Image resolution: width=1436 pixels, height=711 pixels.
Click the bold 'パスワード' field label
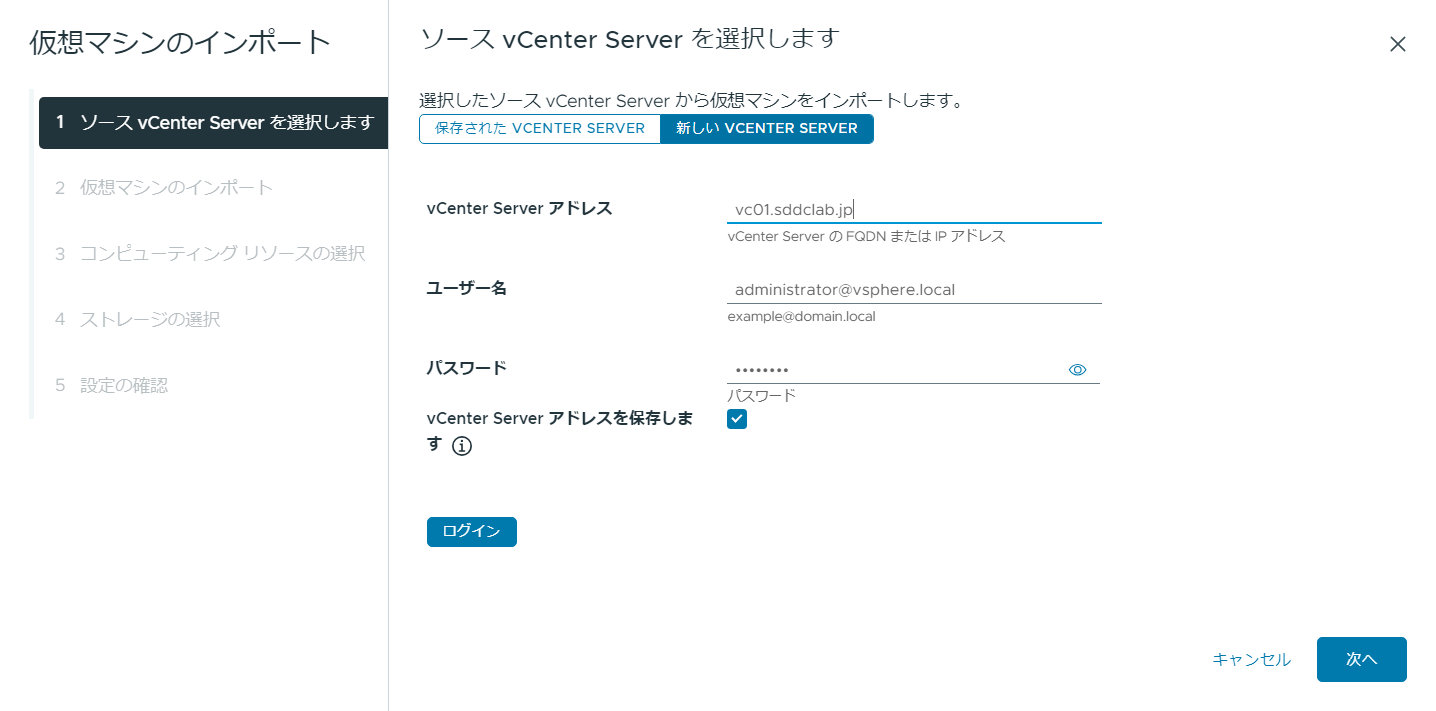[x=467, y=367]
